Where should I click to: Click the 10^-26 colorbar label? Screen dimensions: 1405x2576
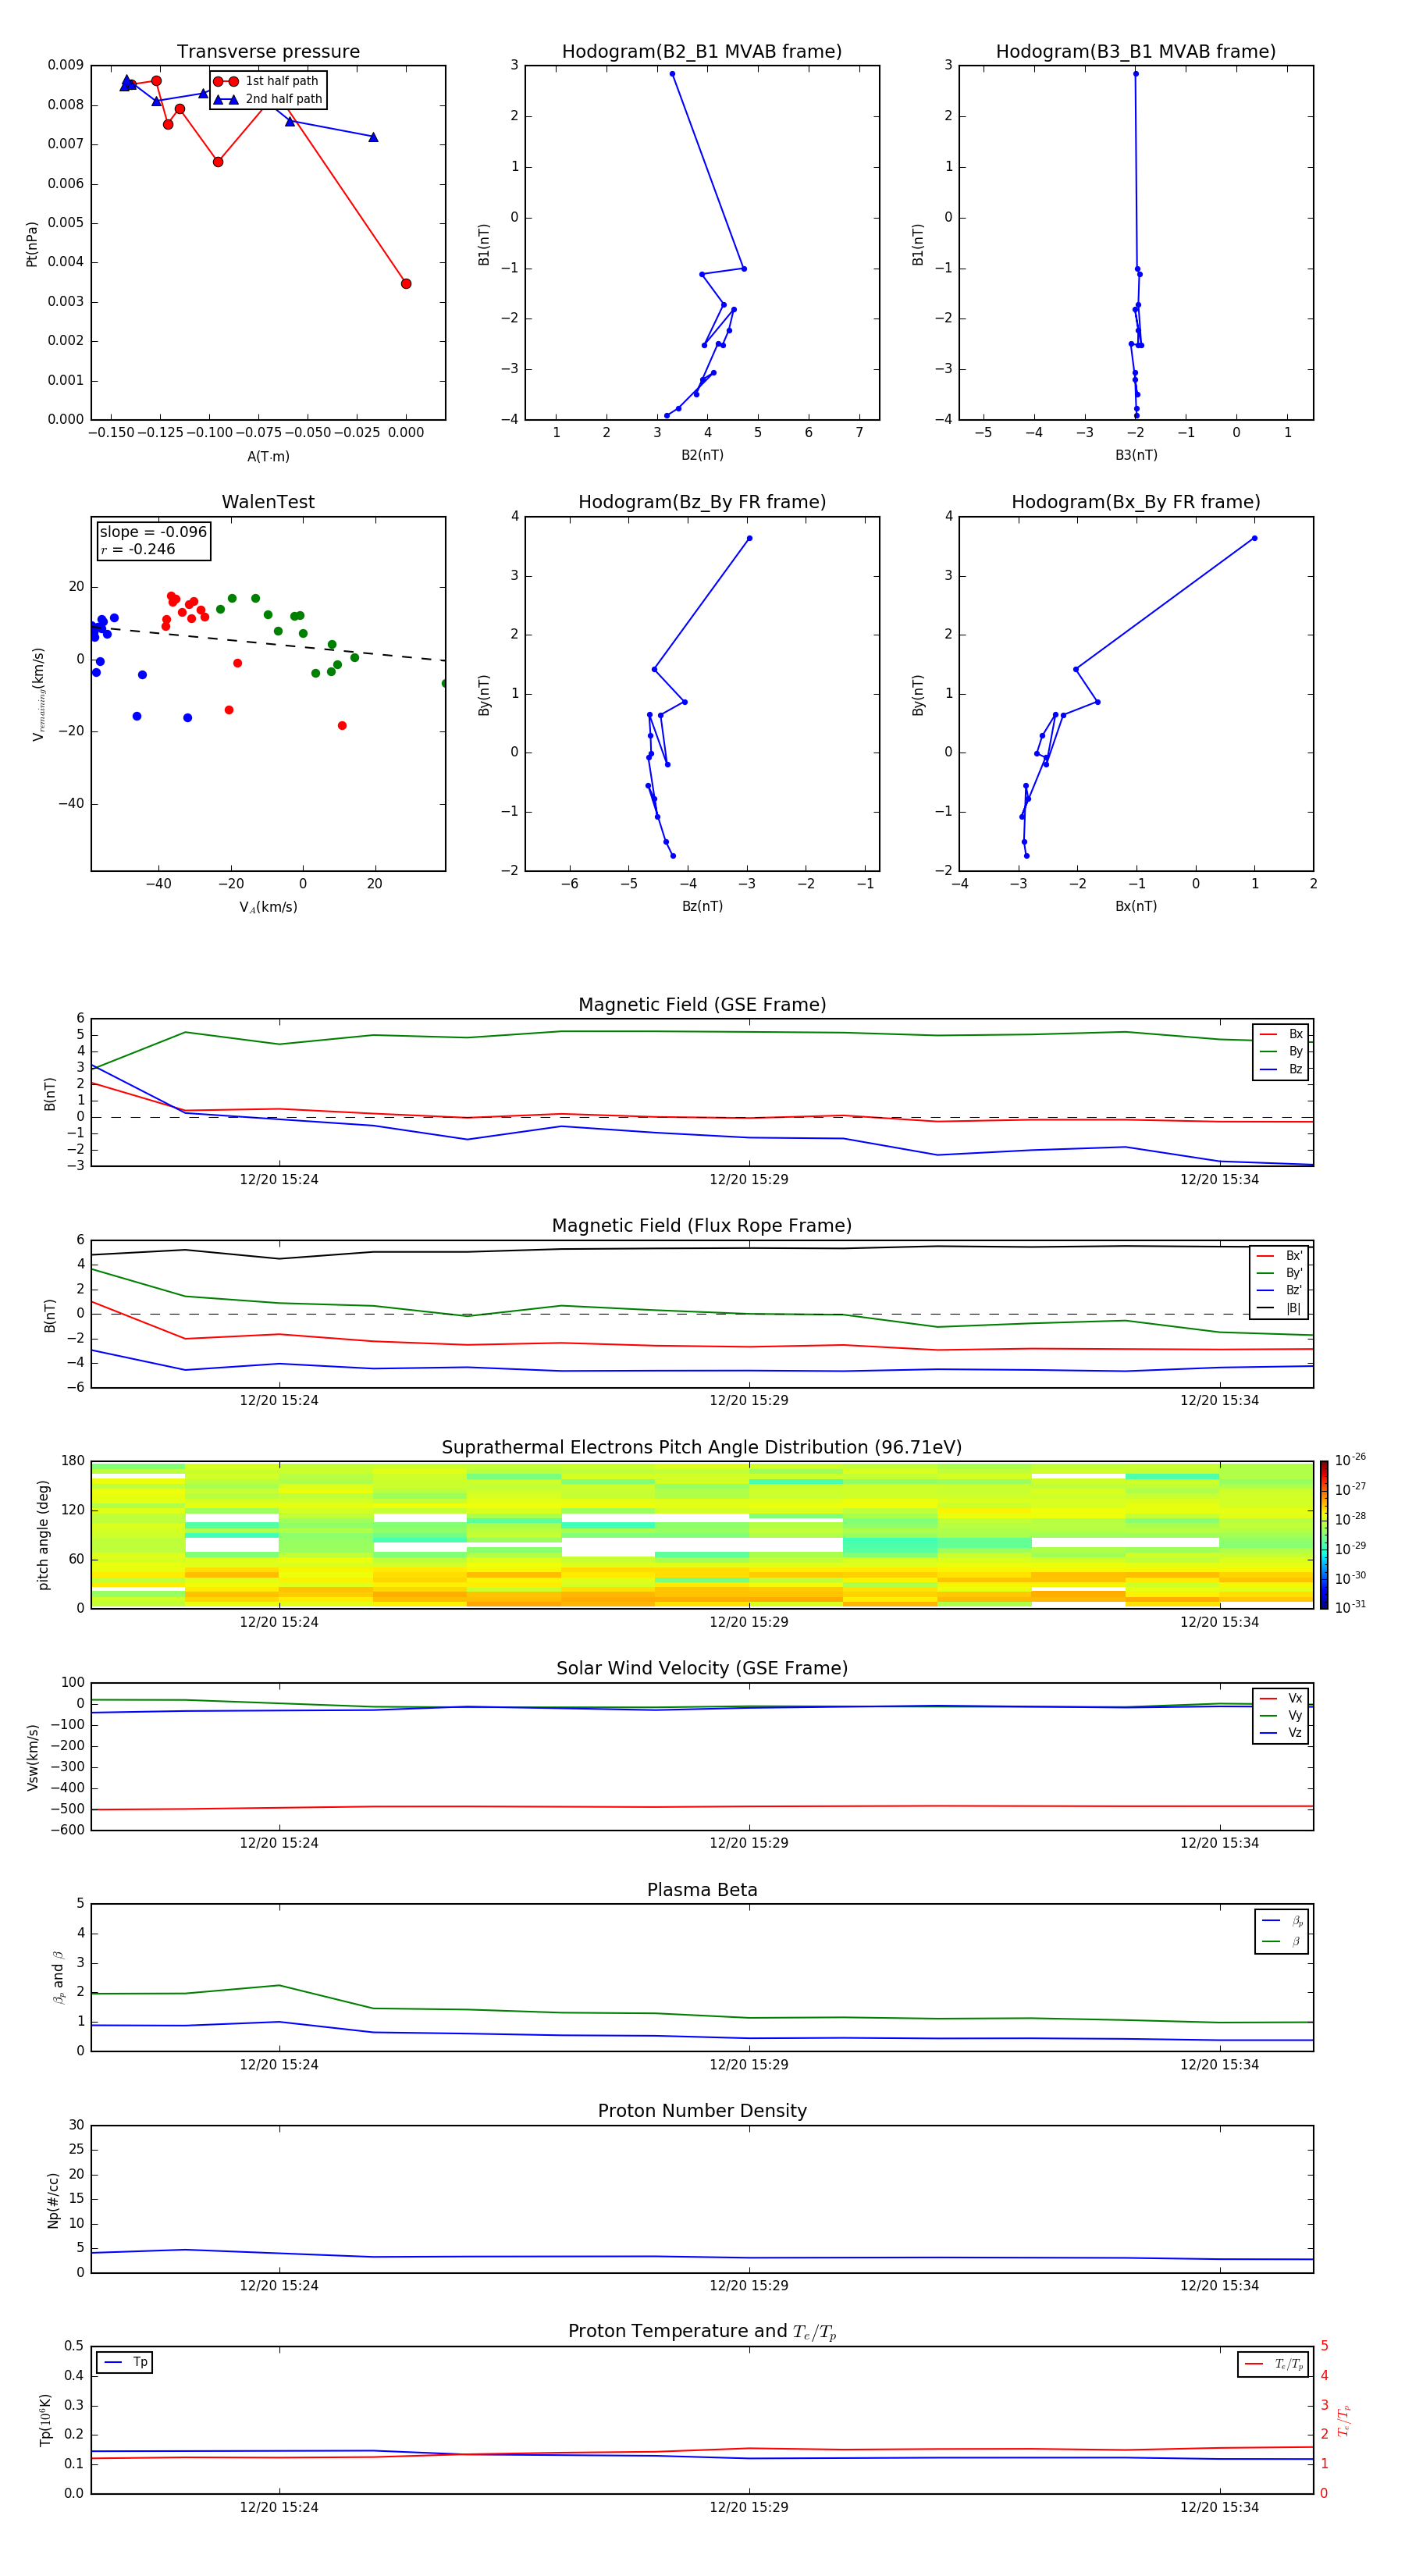coord(1350,1460)
